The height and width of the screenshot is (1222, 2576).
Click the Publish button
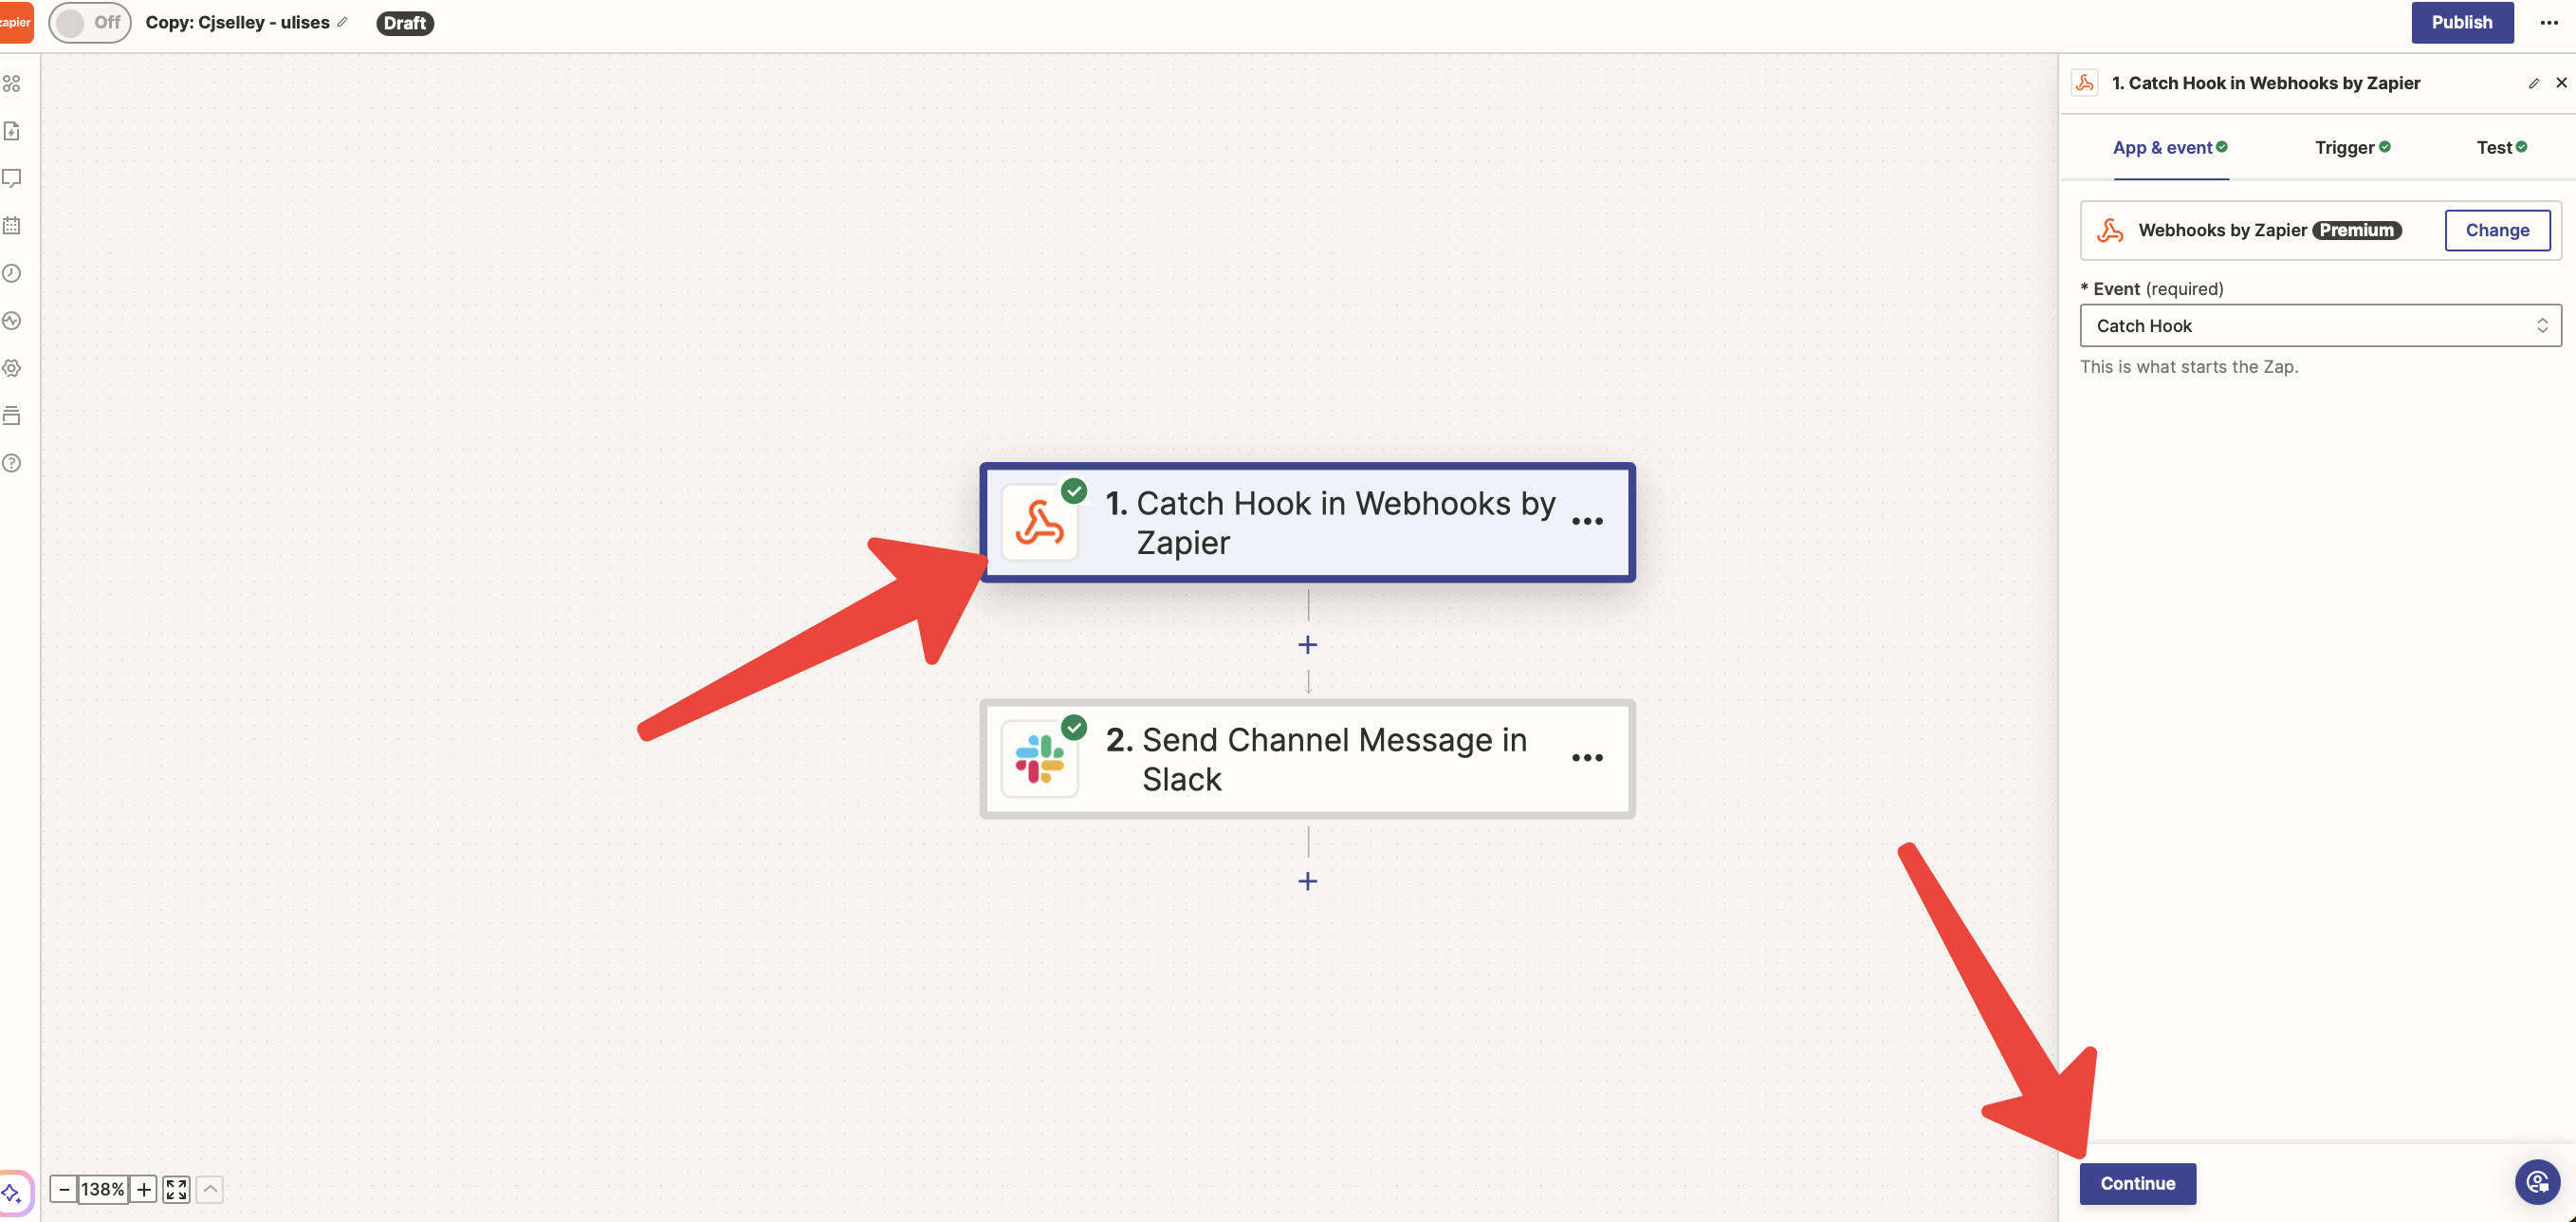click(2461, 22)
